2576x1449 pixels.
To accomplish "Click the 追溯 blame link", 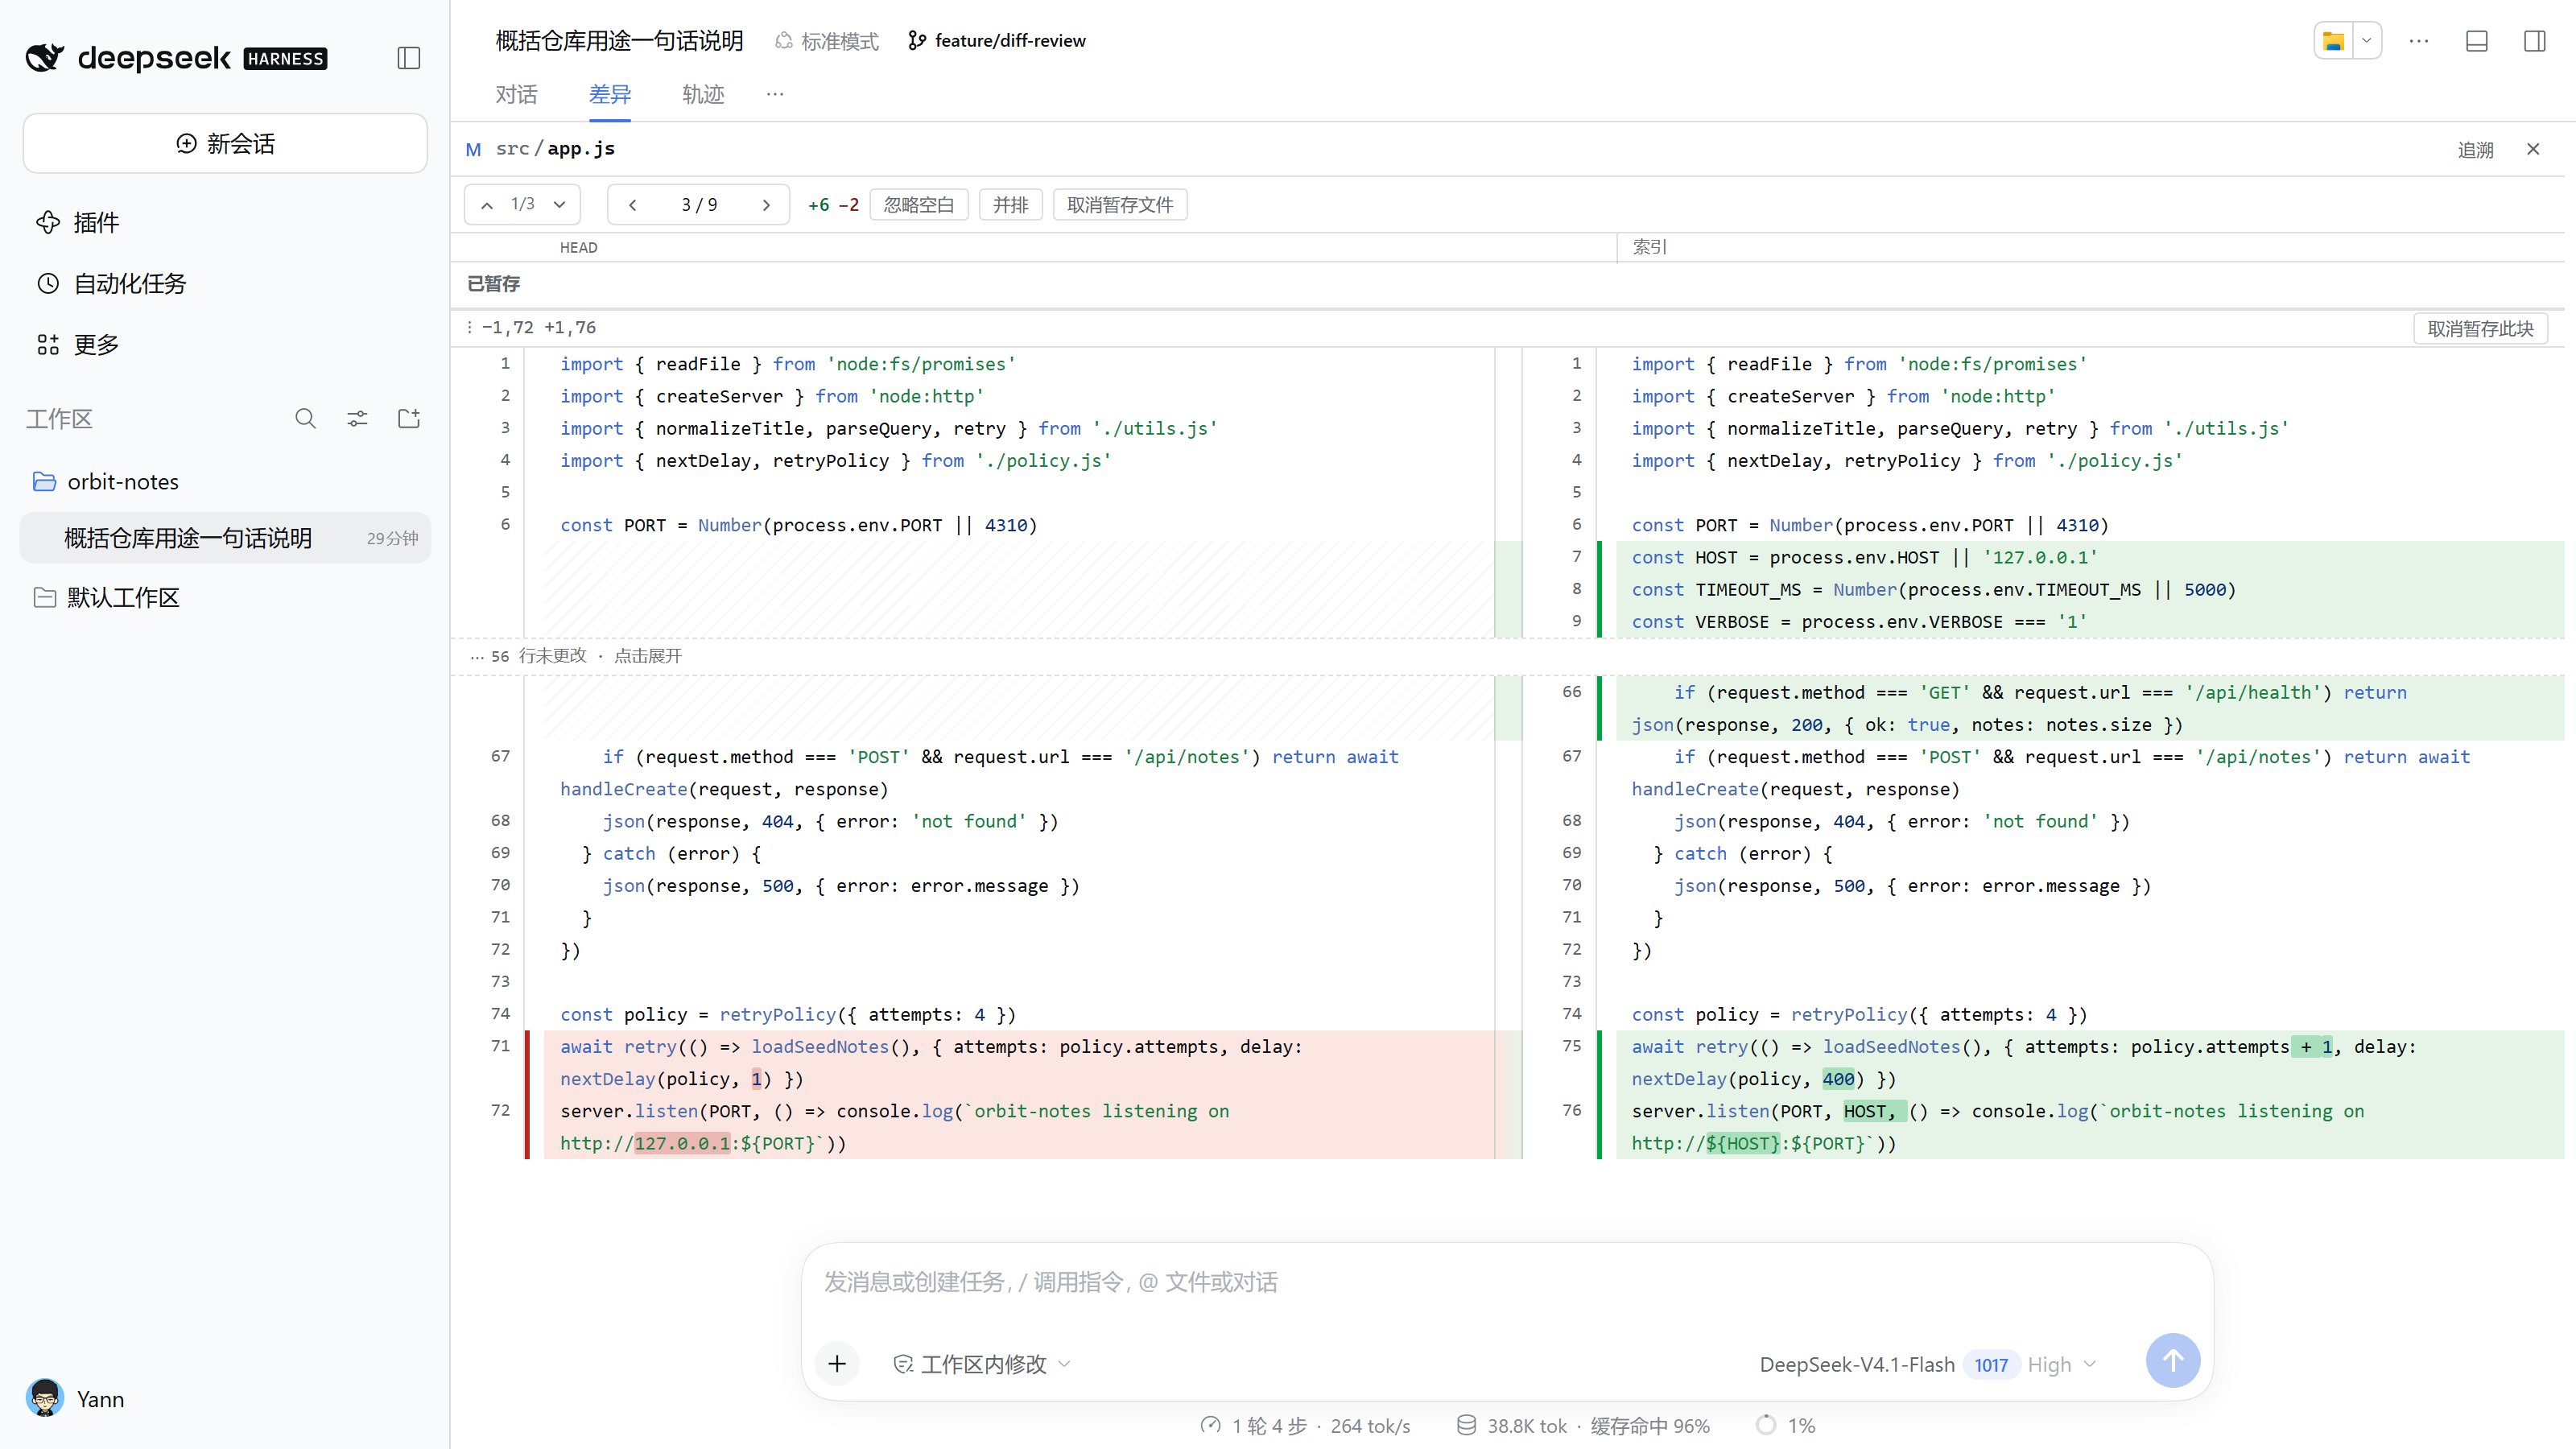I will tap(2475, 150).
